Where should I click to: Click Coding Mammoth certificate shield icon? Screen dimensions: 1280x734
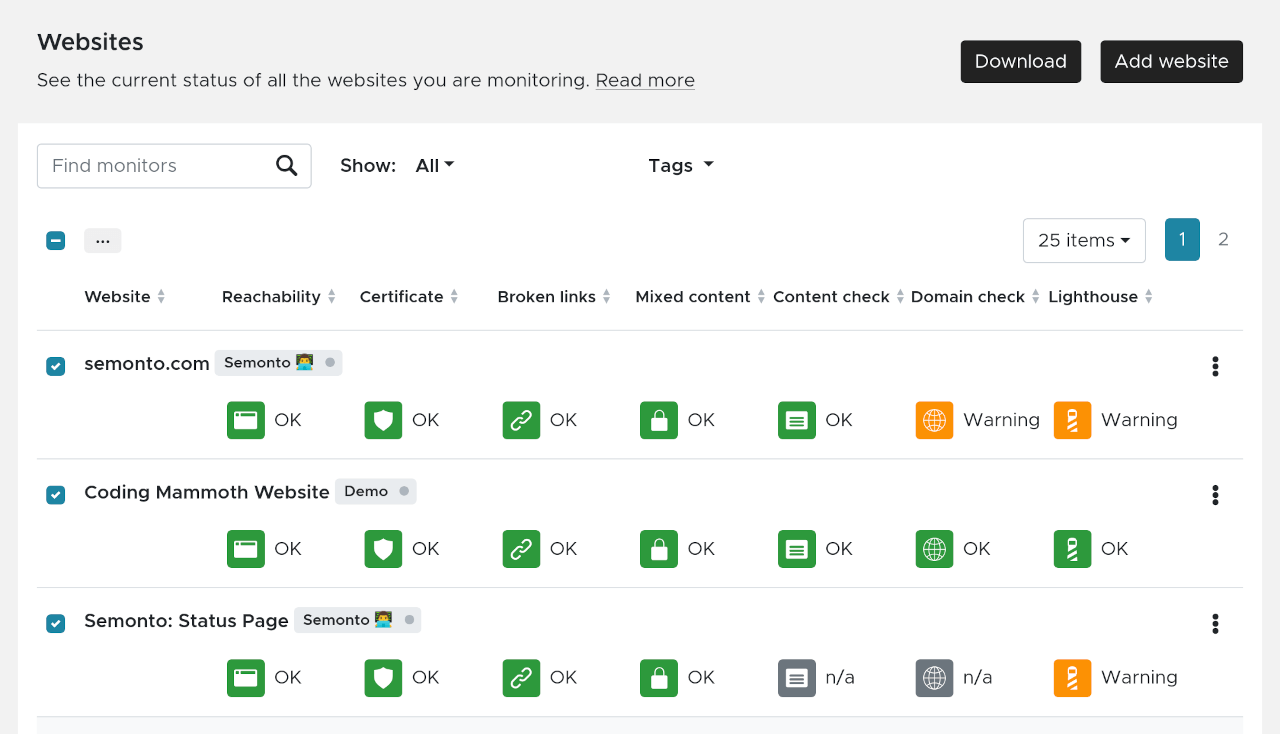coord(383,549)
